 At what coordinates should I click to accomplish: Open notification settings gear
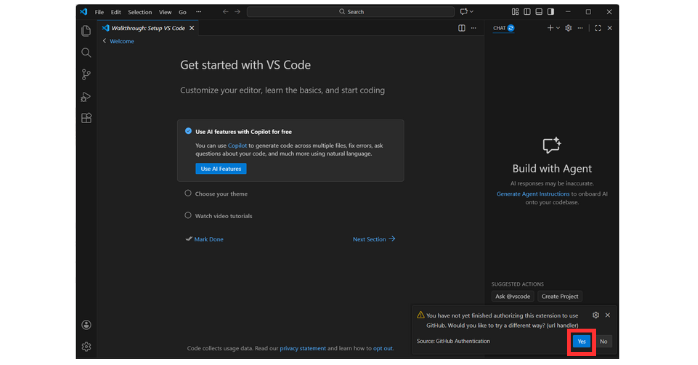click(596, 315)
